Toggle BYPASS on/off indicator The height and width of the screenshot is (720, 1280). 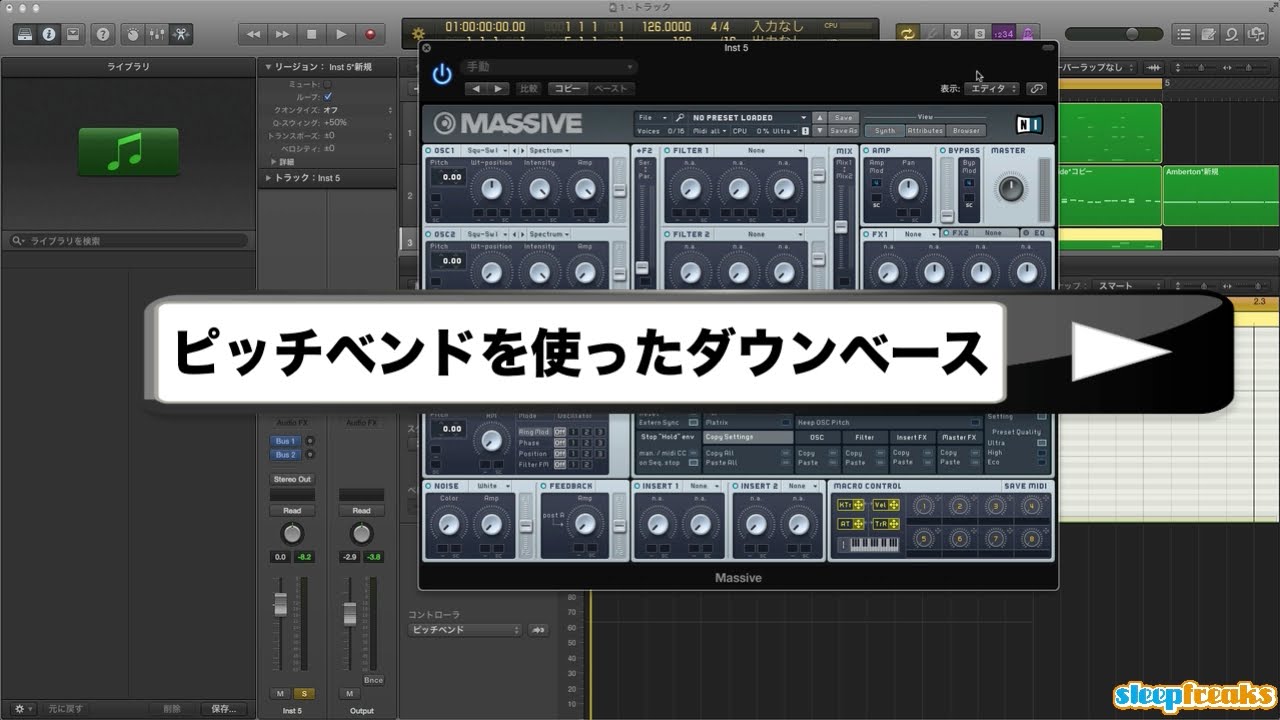(x=941, y=150)
